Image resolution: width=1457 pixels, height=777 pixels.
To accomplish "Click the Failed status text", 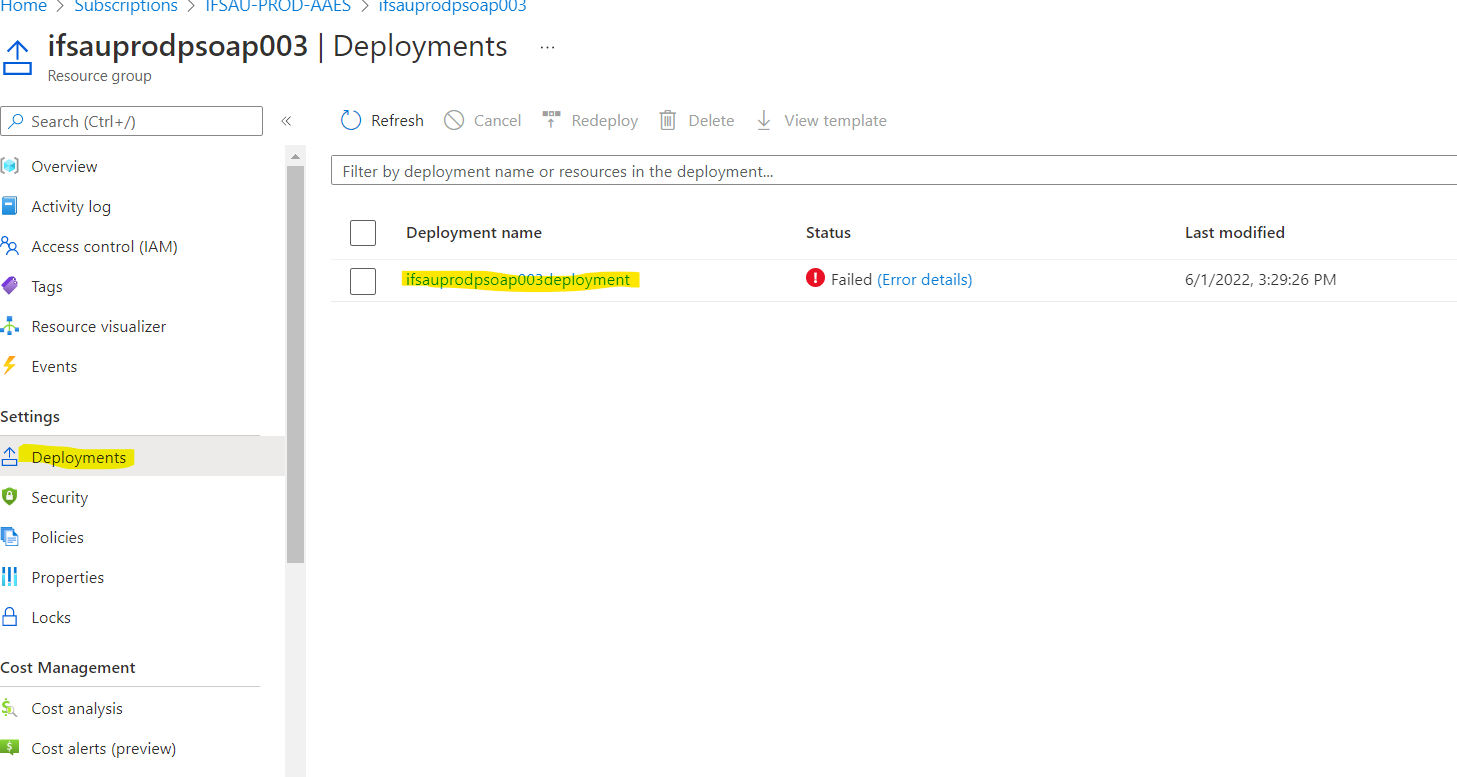I will (x=852, y=279).
